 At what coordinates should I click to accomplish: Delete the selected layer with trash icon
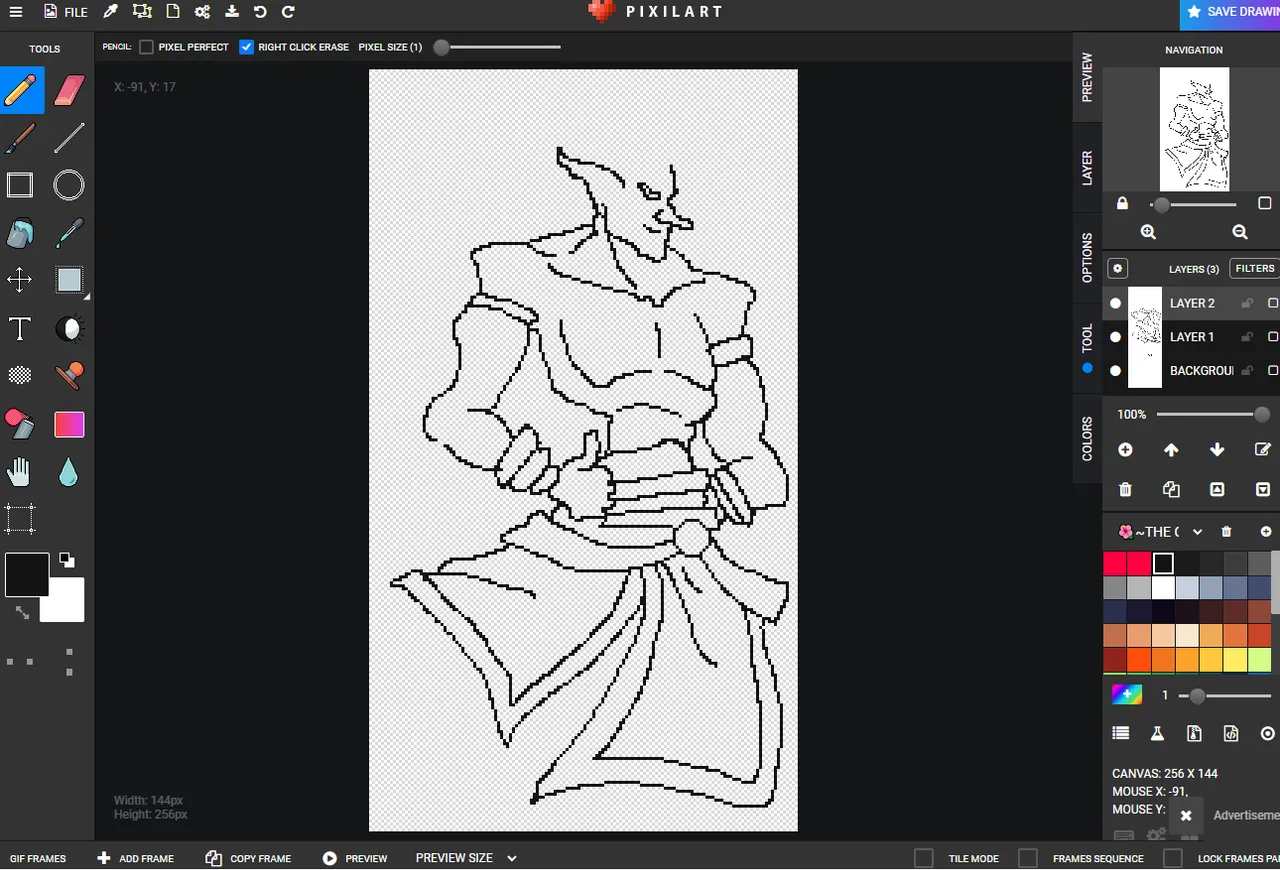tap(1125, 490)
